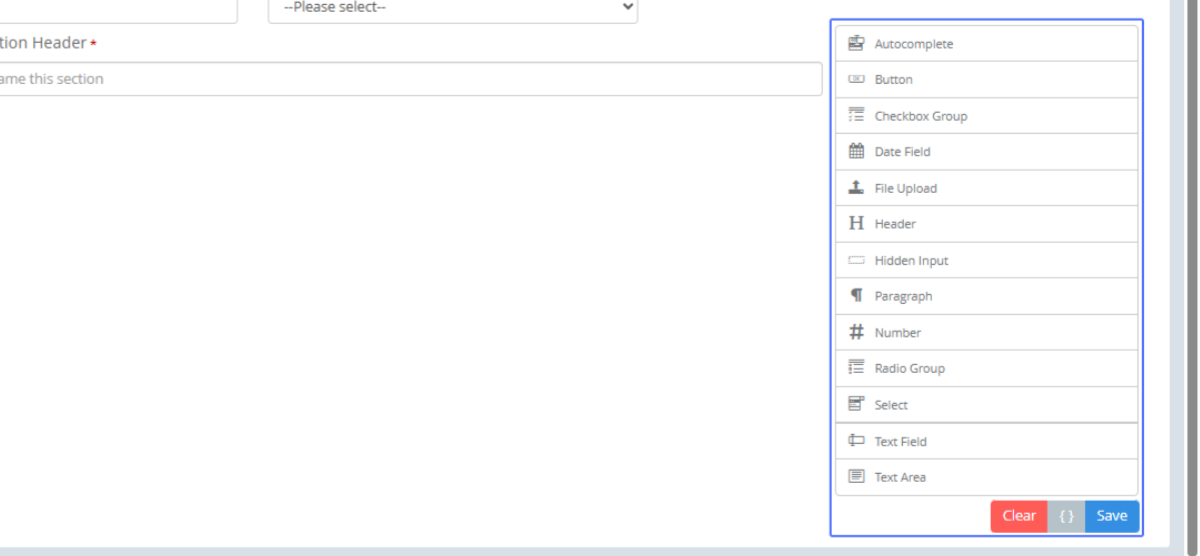Click the Header H icon
Screen dimensions: 1200x556
tap(856, 223)
